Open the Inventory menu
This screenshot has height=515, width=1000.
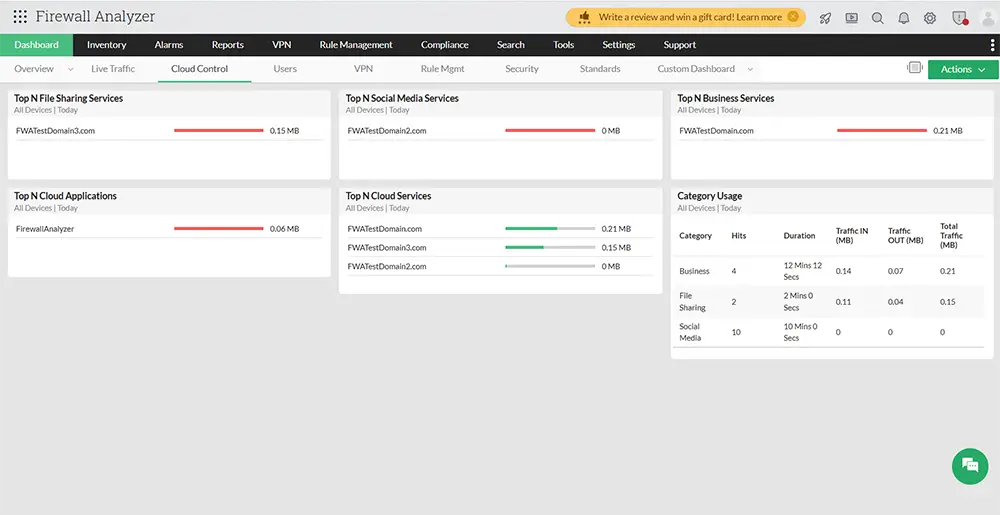point(107,45)
